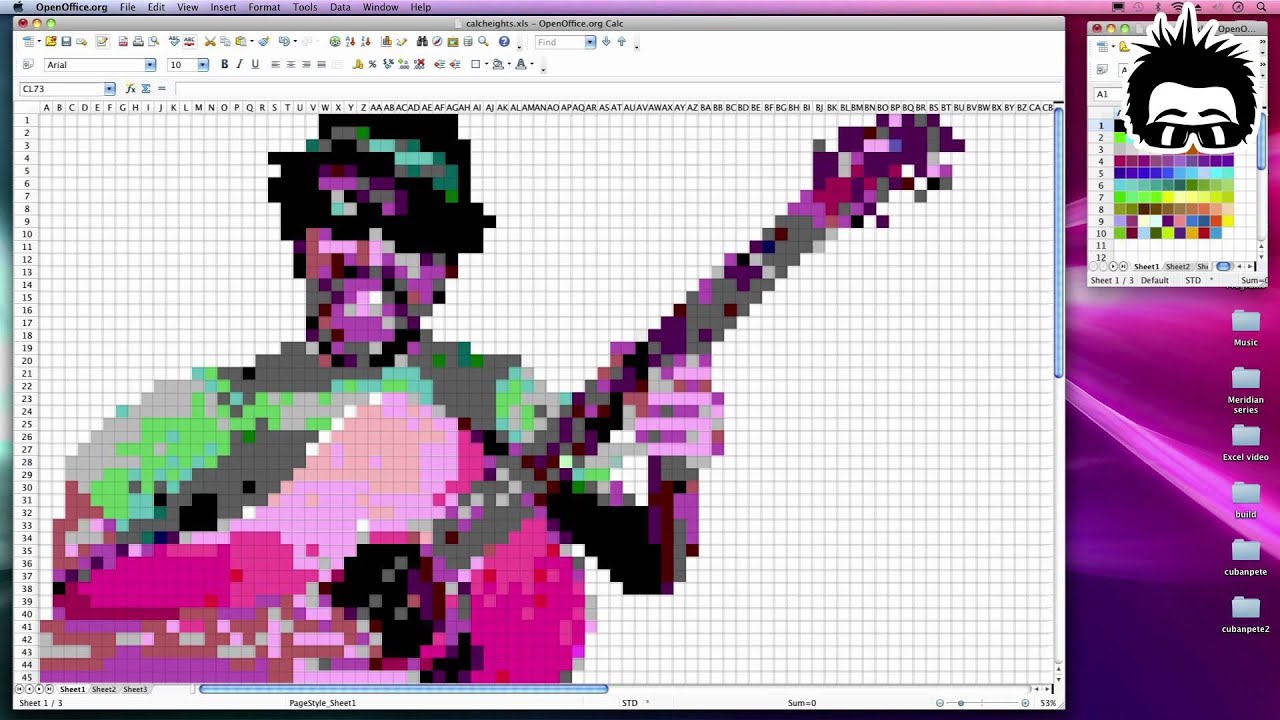Open the Find field dropdown arrow

pyautogui.click(x=590, y=42)
